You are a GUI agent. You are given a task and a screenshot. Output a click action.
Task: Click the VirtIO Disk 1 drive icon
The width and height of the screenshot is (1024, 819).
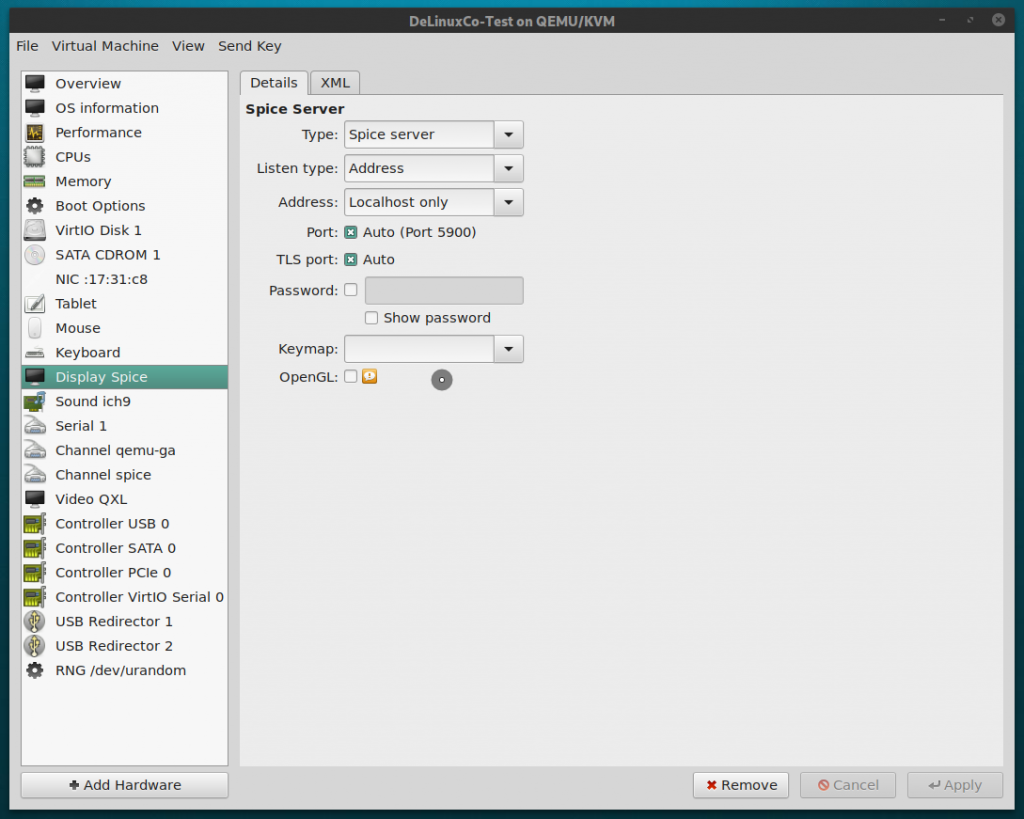[37, 230]
